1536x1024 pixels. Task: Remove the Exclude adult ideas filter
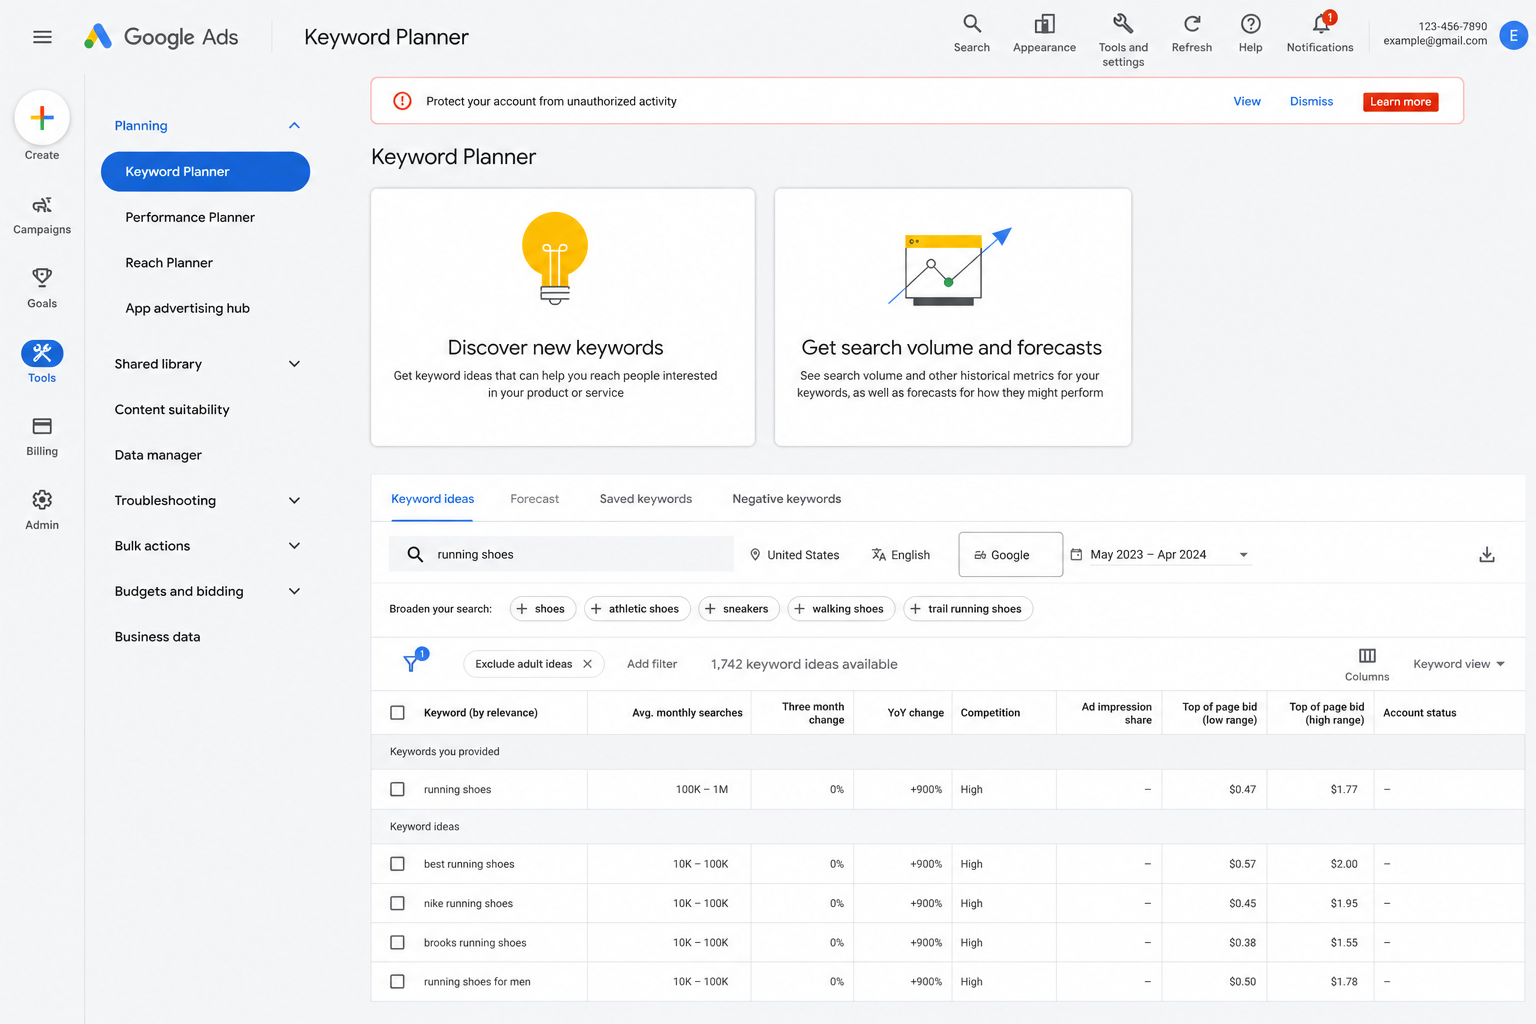click(x=588, y=664)
